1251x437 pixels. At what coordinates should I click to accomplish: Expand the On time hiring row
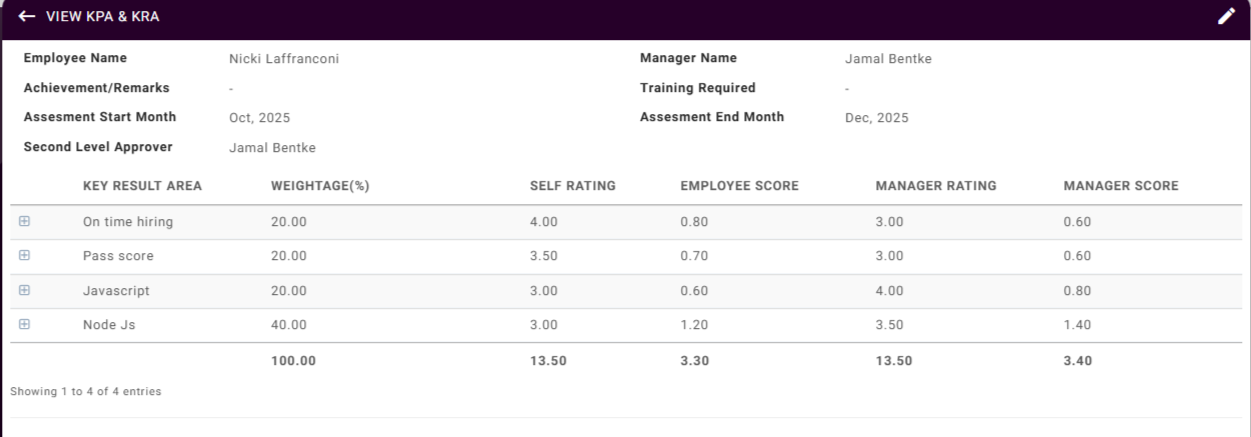coord(25,222)
